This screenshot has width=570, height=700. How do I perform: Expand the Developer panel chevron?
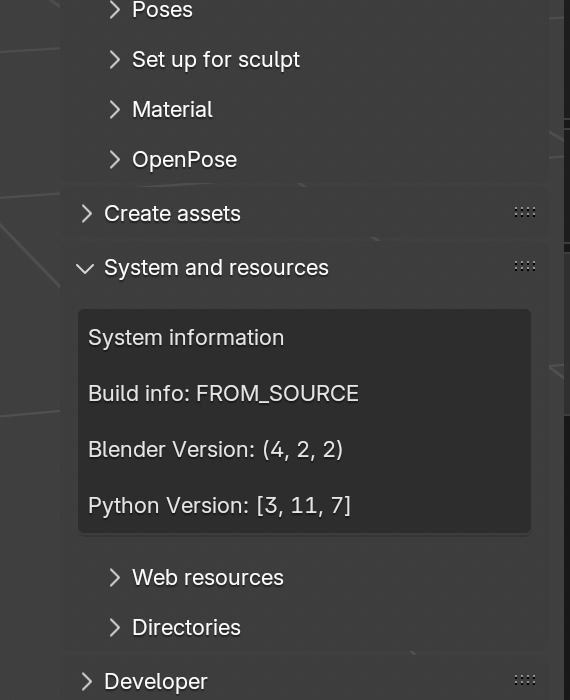pyautogui.click(x=87, y=681)
